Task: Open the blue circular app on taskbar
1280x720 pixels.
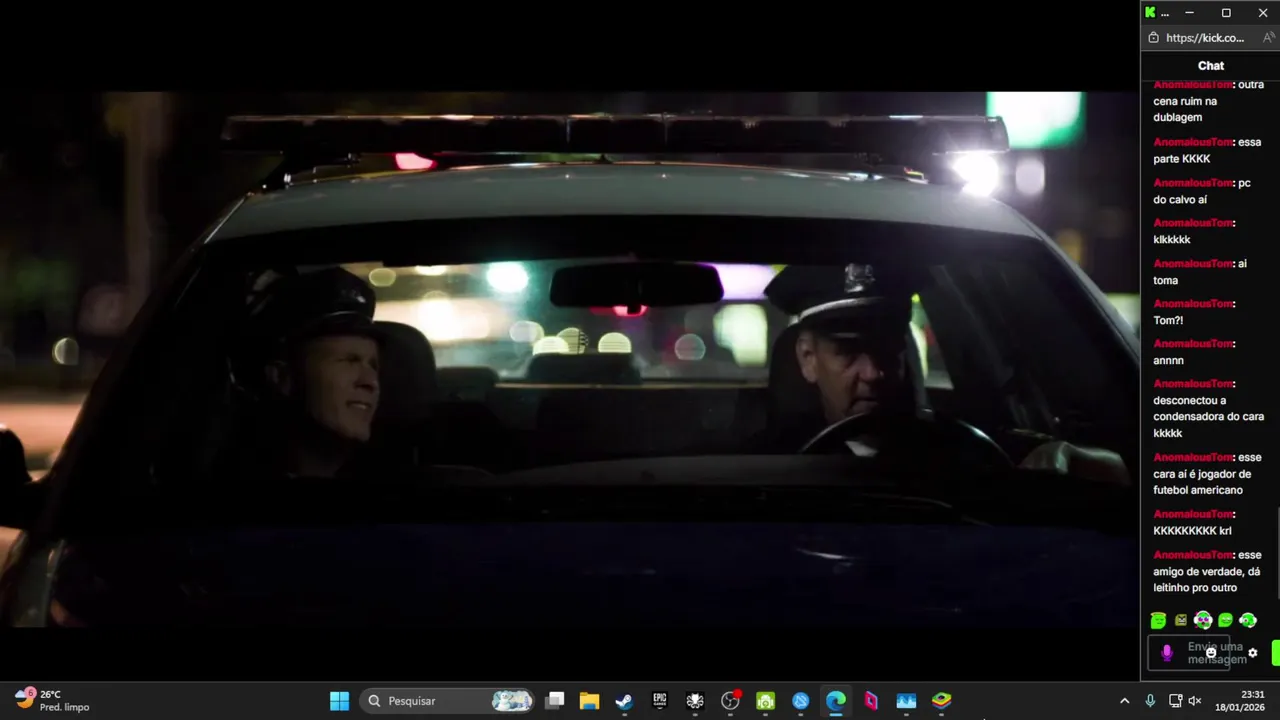Action: coord(801,701)
